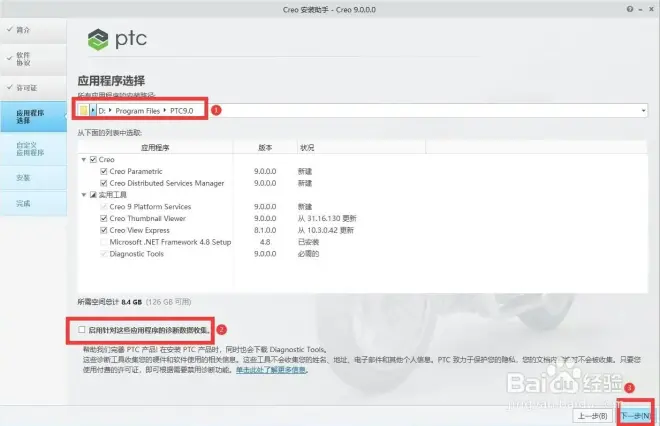Click the 上一步 back button
The width and height of the screenshot is (660, 426).
[x=592, y=414]
